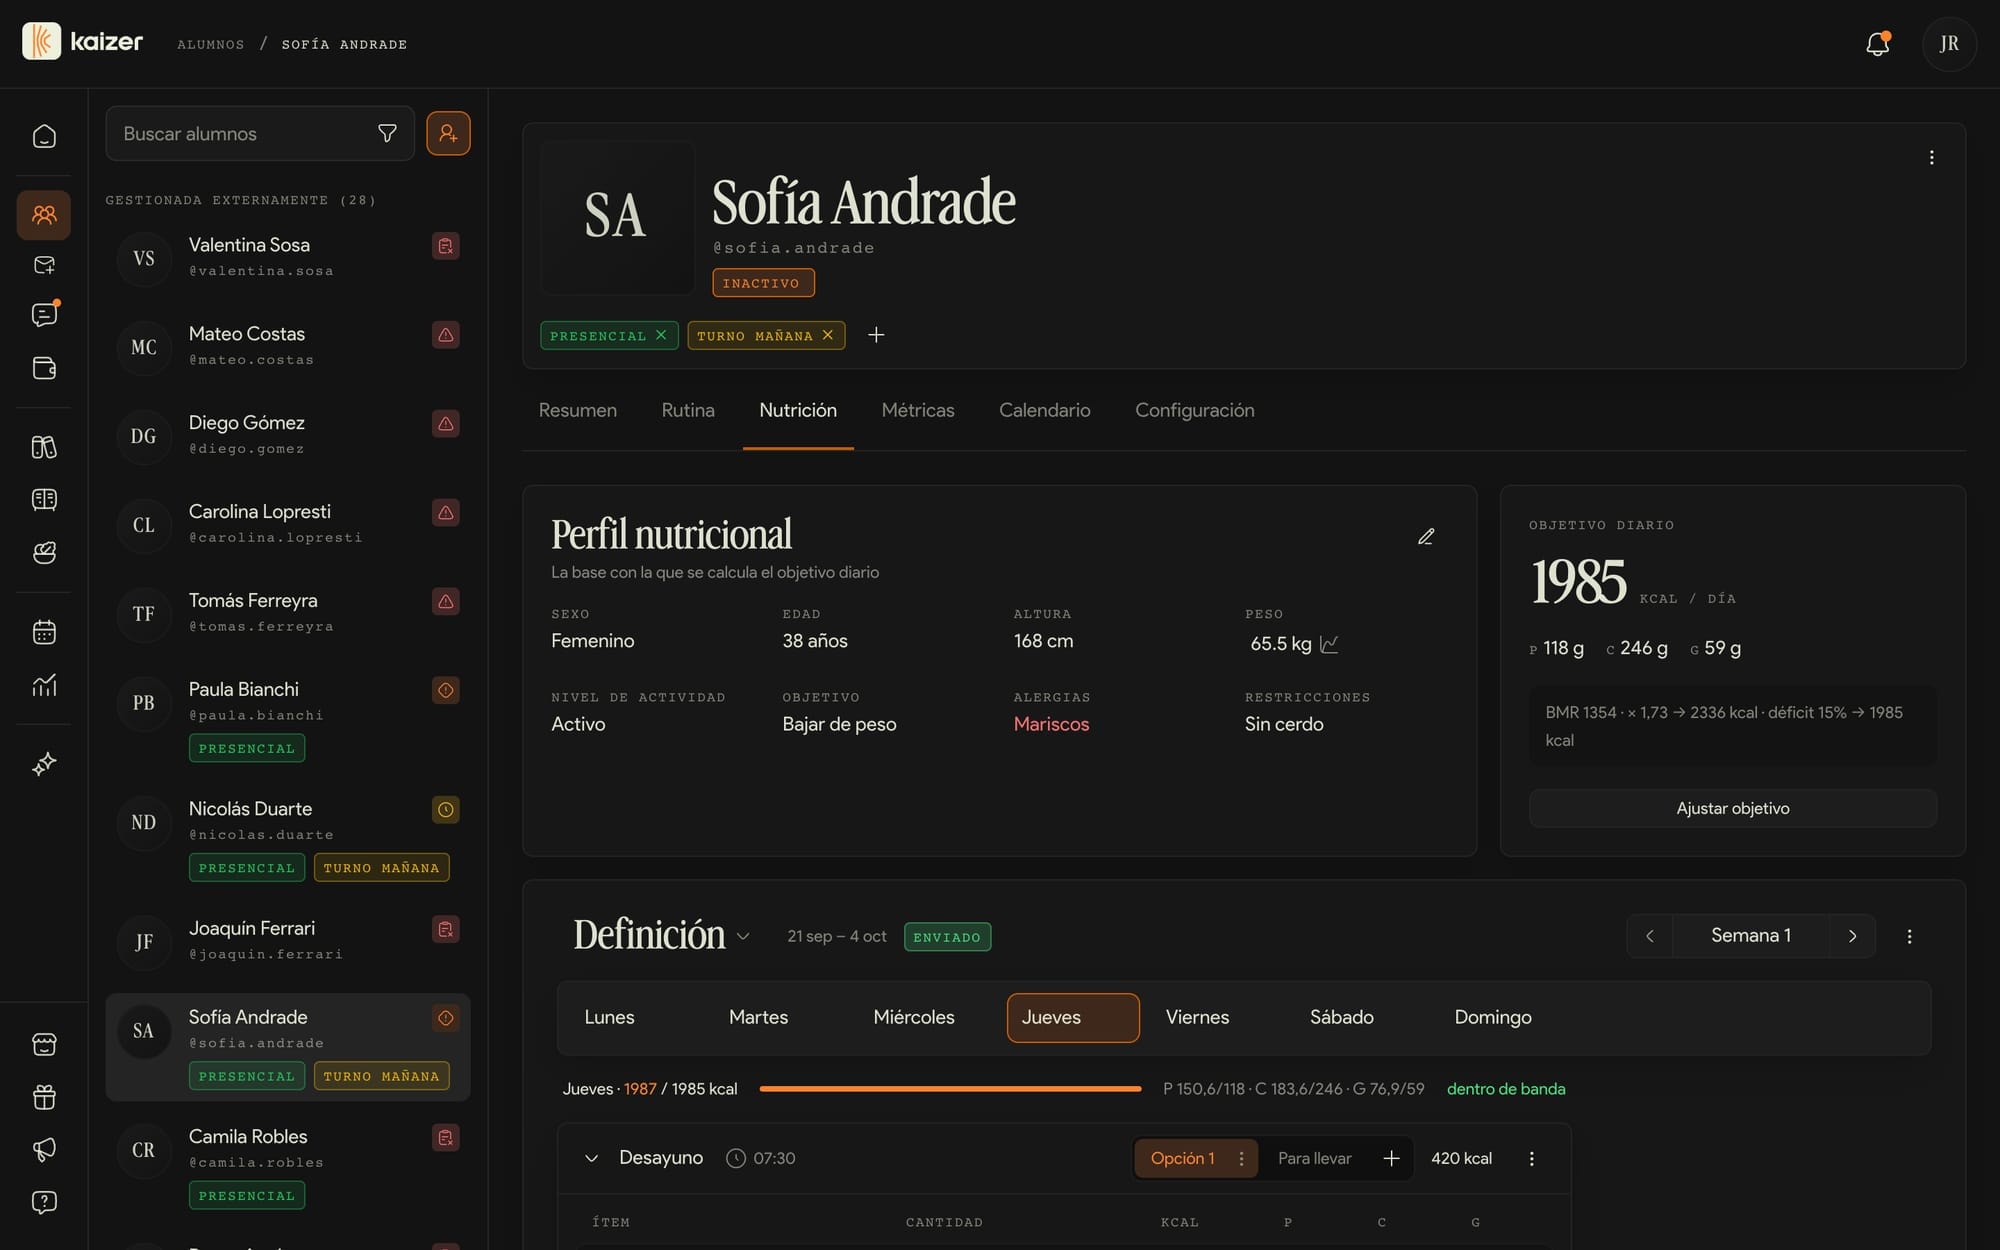Click the Buscar alumnos search field
This screenshot has width=2000, height=1250.
pos(260,133)
